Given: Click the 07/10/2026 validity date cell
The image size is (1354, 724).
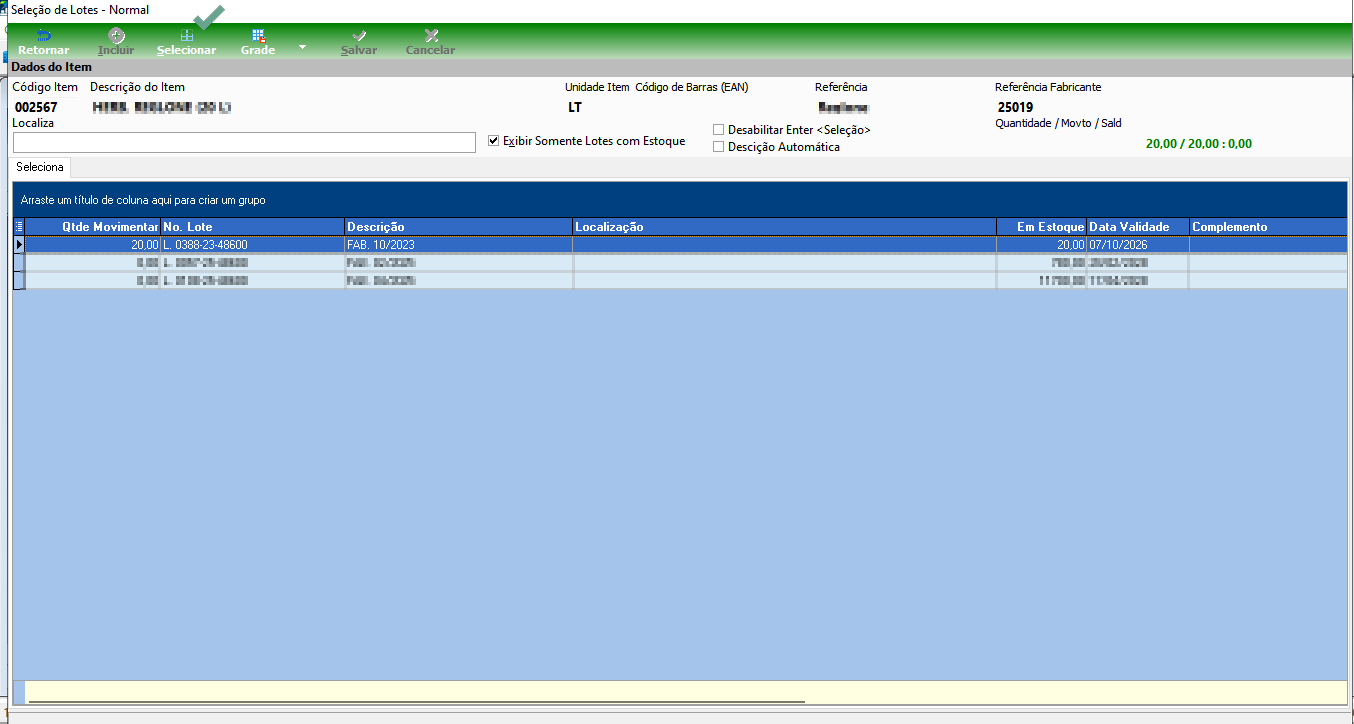Looking at the screenshot, I should (x=1138, y=244).
